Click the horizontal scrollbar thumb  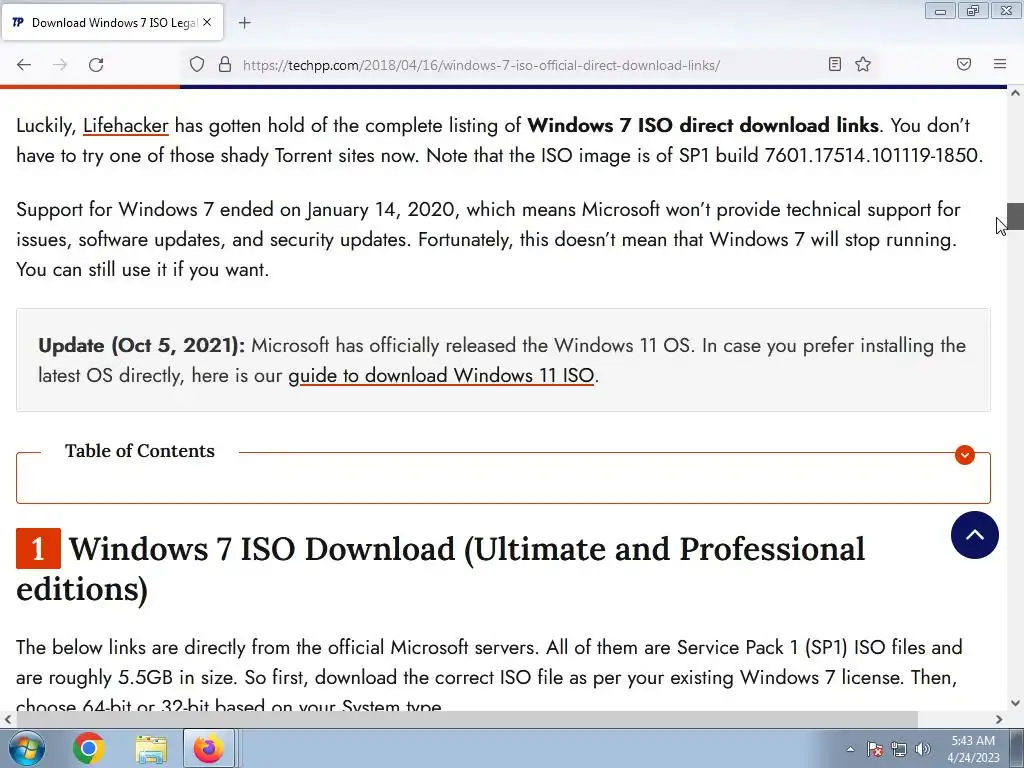pyautogui.click(x=467, y=719)
